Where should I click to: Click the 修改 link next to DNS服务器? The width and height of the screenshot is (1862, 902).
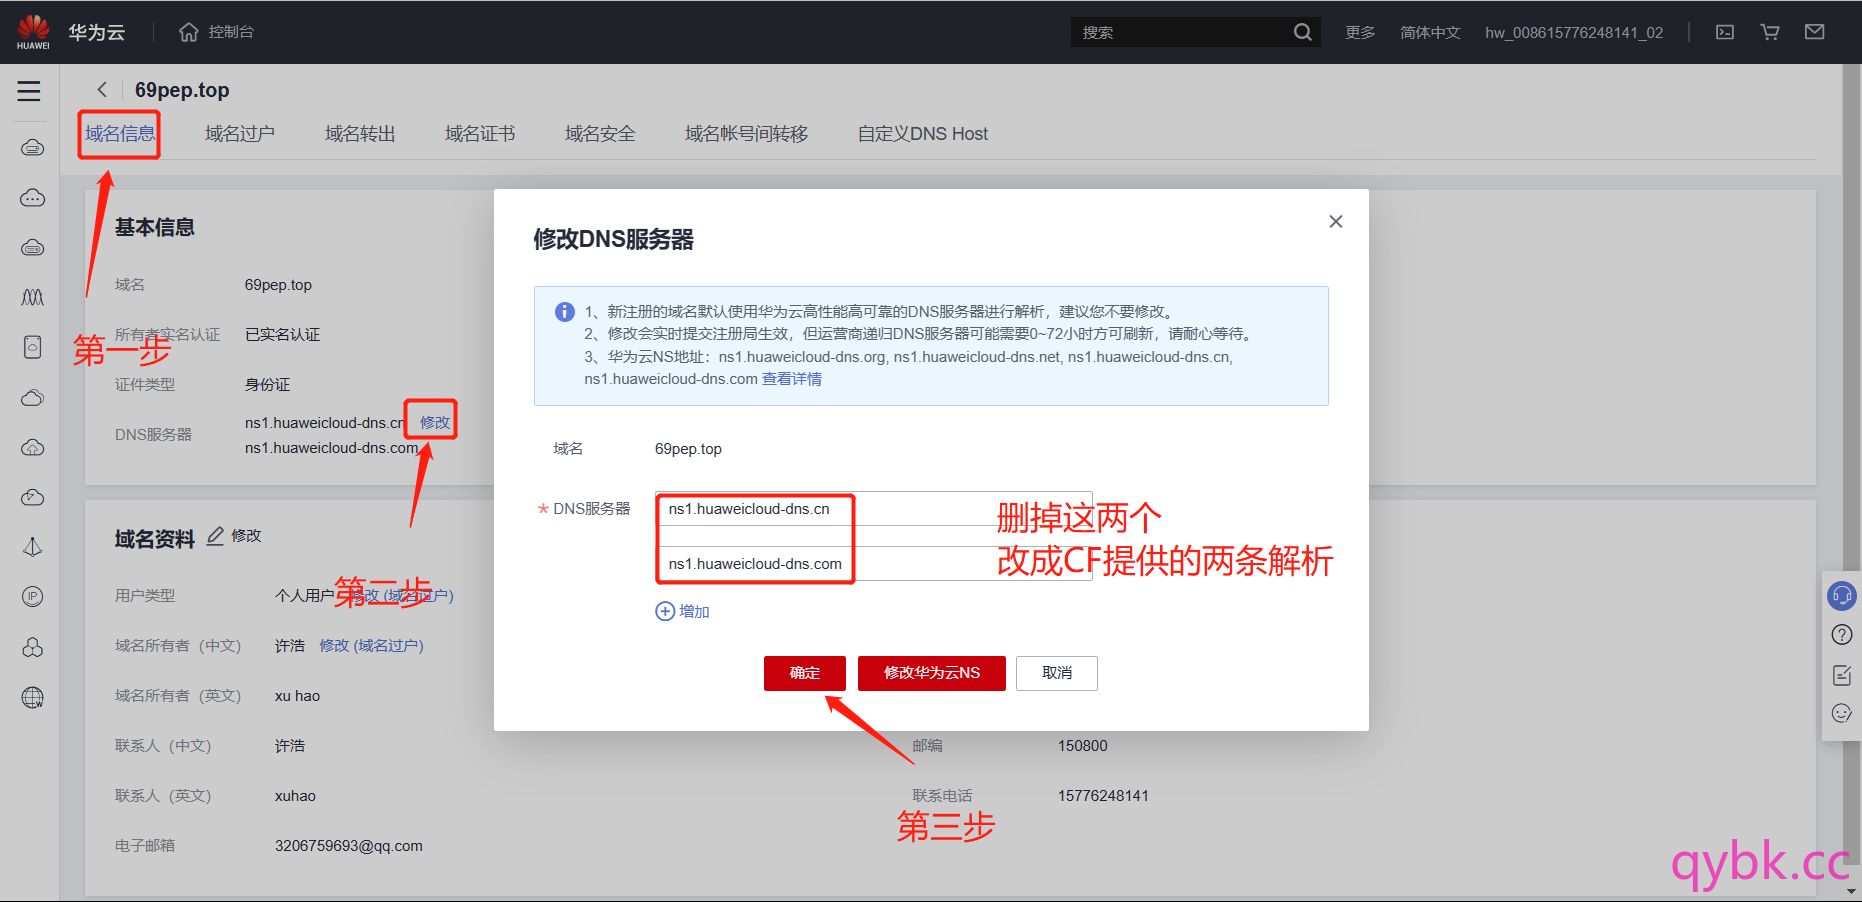434,422
